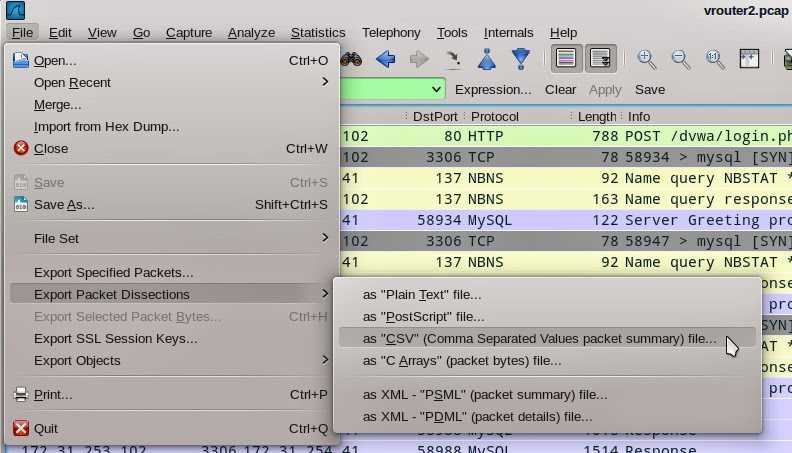Select the TCP 58947 > mysql SYN row
792x453 pixels.
coord(566,241)
